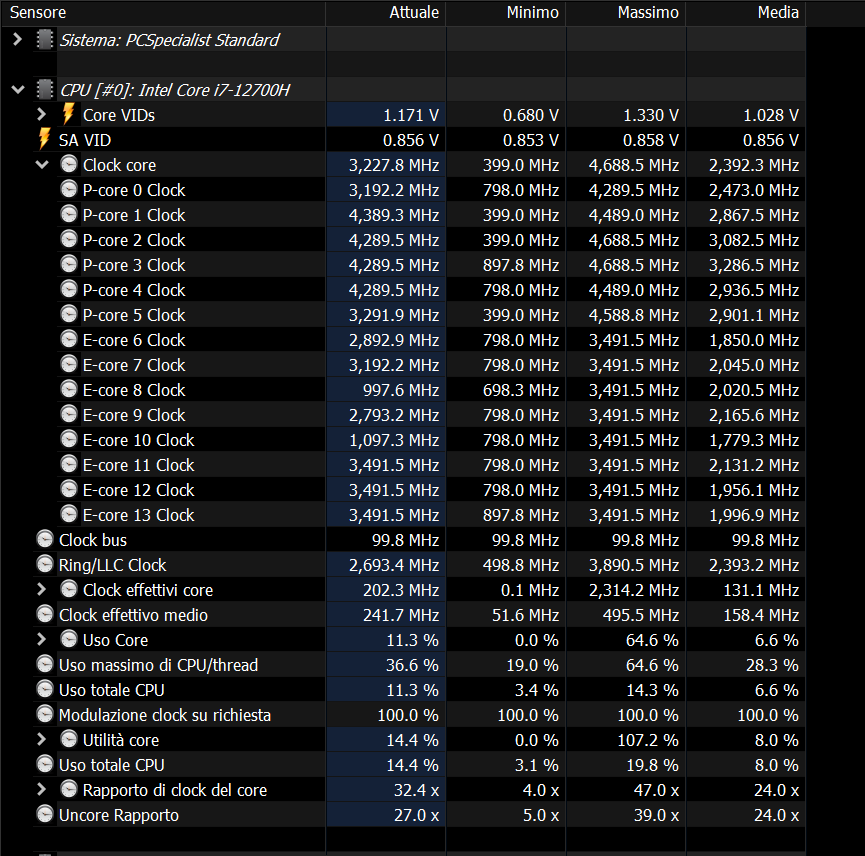Screen dimensions: 865x856
Task: Click the clock icon for Clock bus
Action: click(45, 539)
